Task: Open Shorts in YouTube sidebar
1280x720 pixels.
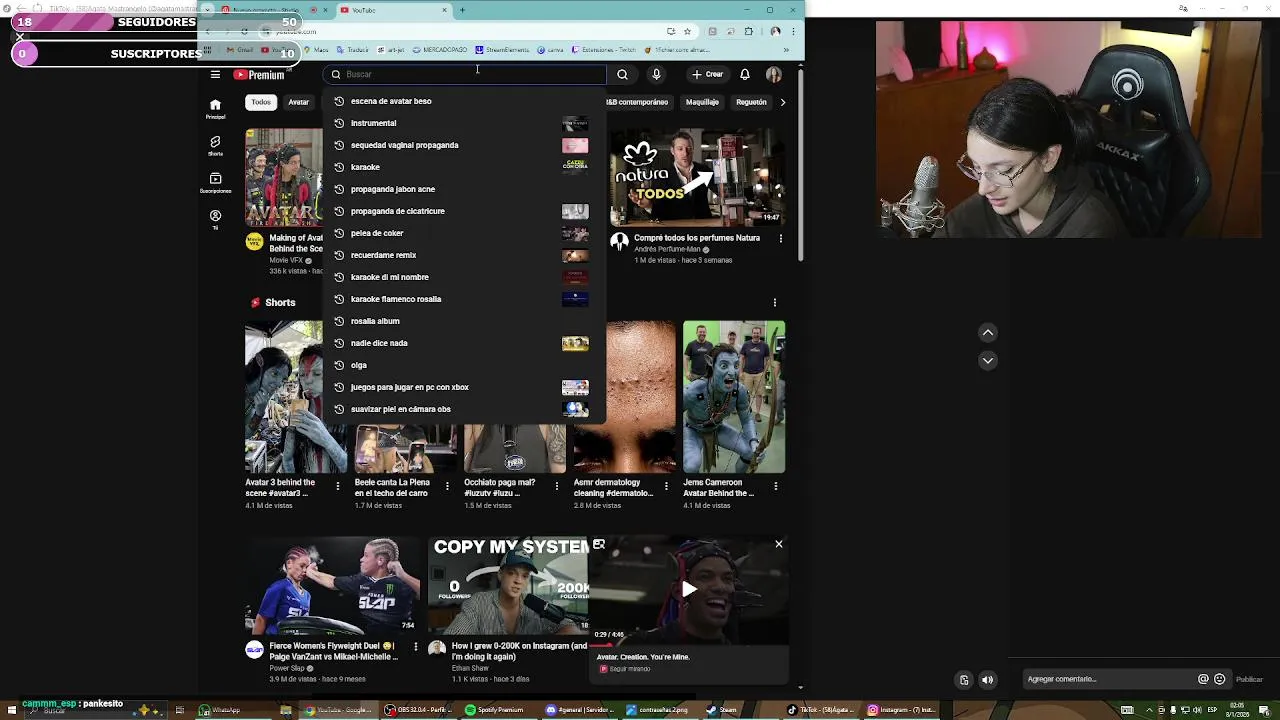Action: 215,146
